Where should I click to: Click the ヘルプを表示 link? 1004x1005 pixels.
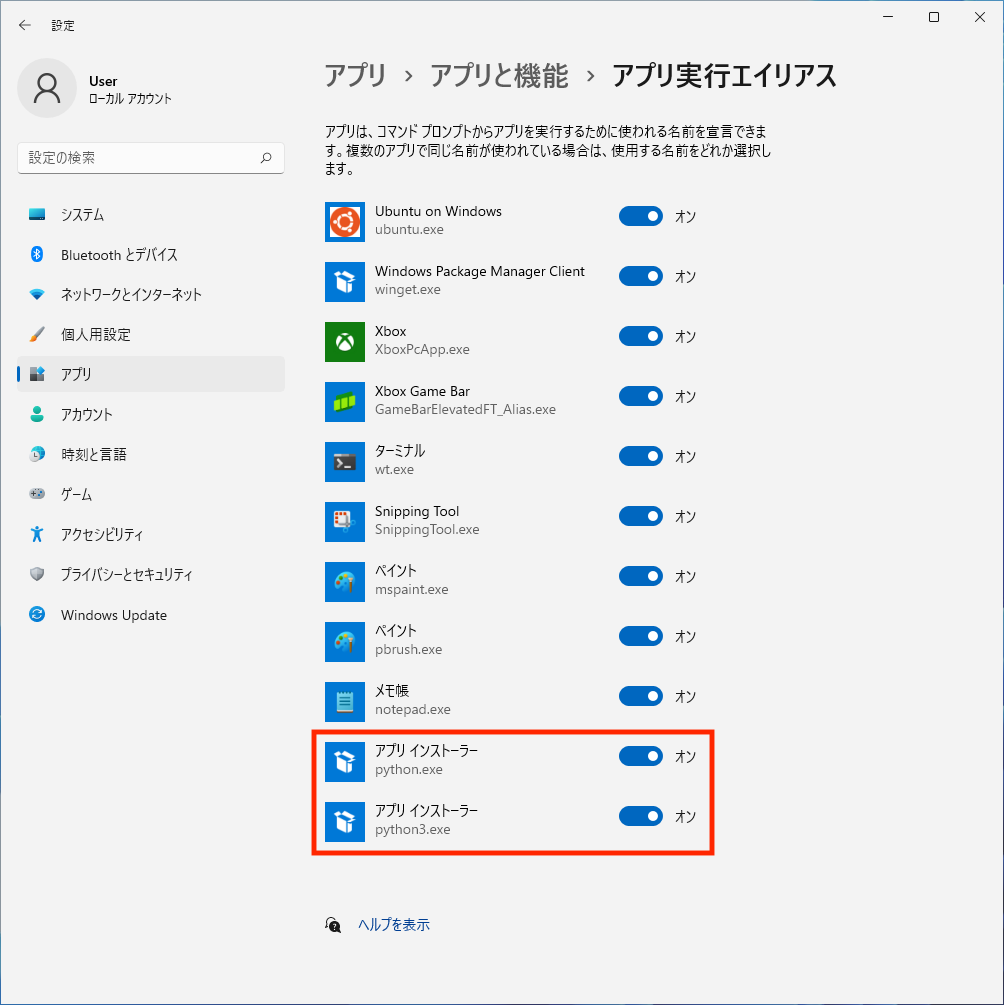(x=394, y=925)
